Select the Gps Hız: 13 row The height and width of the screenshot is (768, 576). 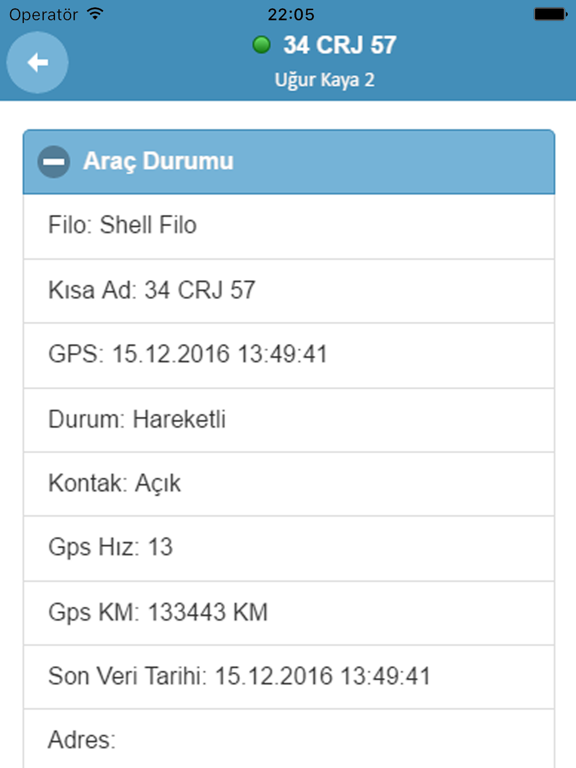(x=289, y=549)
